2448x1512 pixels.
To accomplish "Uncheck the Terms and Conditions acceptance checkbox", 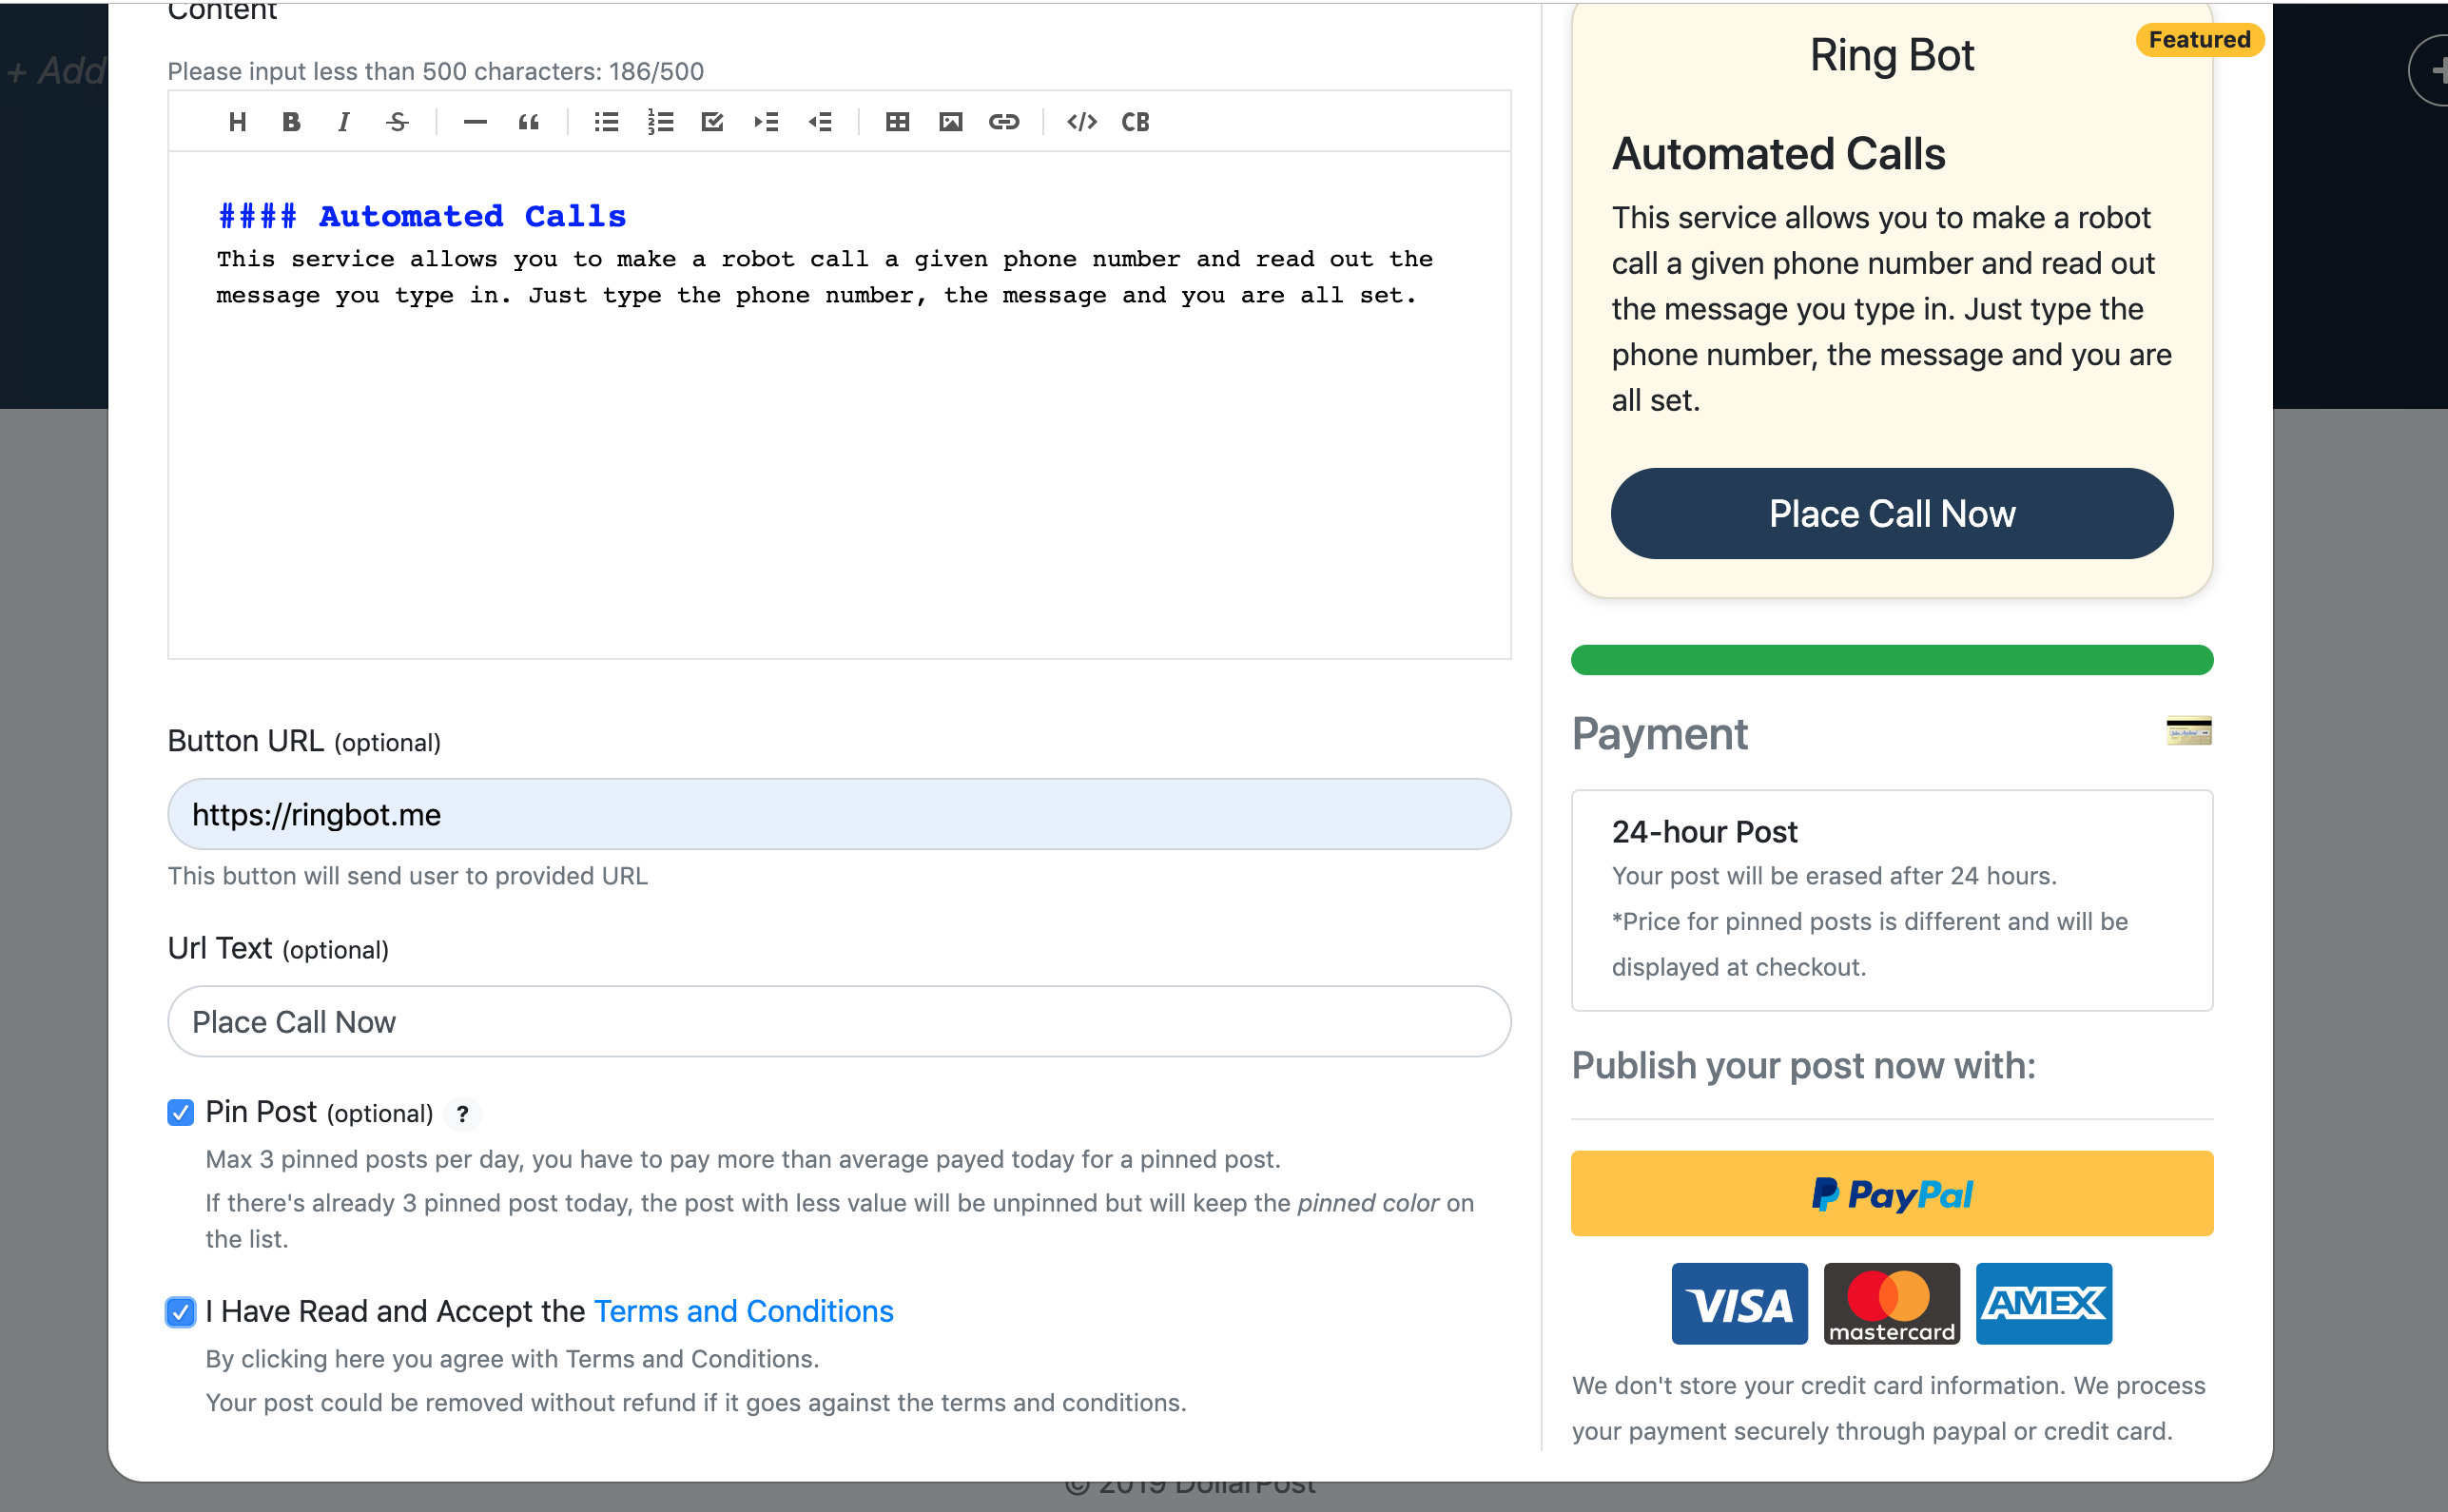I will [x=181, y=1312].
